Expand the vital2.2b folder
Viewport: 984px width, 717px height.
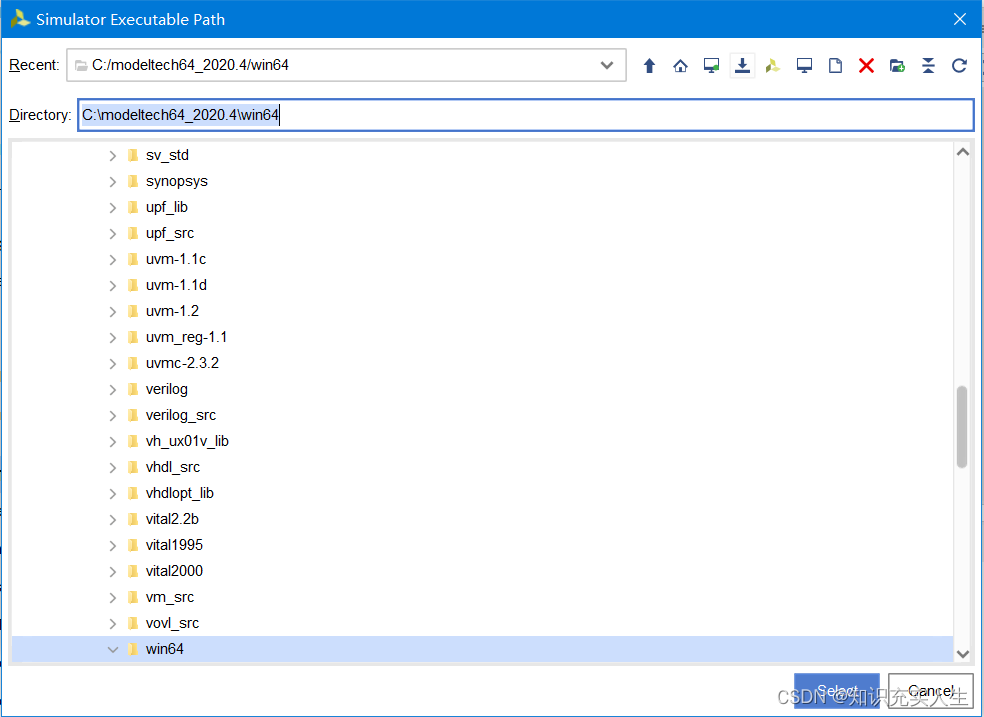click(112, 519)
